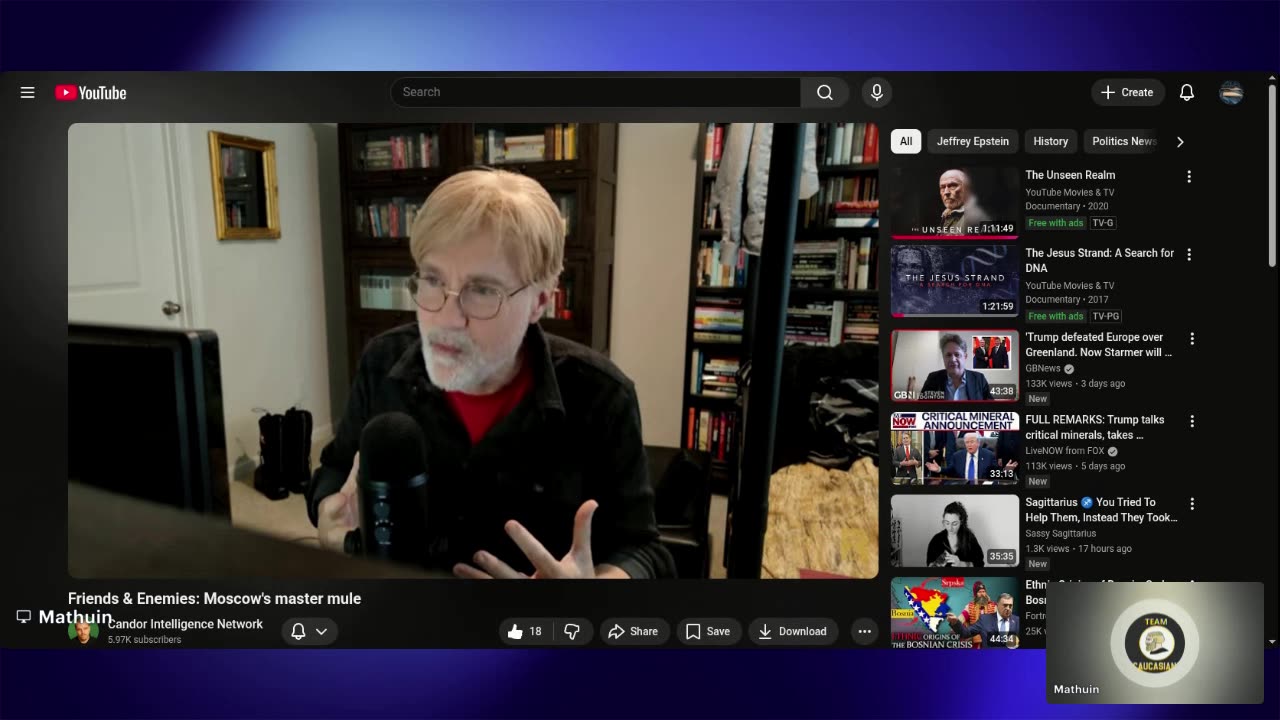Open The Jesus Strand thumbnail

(955, 281)
